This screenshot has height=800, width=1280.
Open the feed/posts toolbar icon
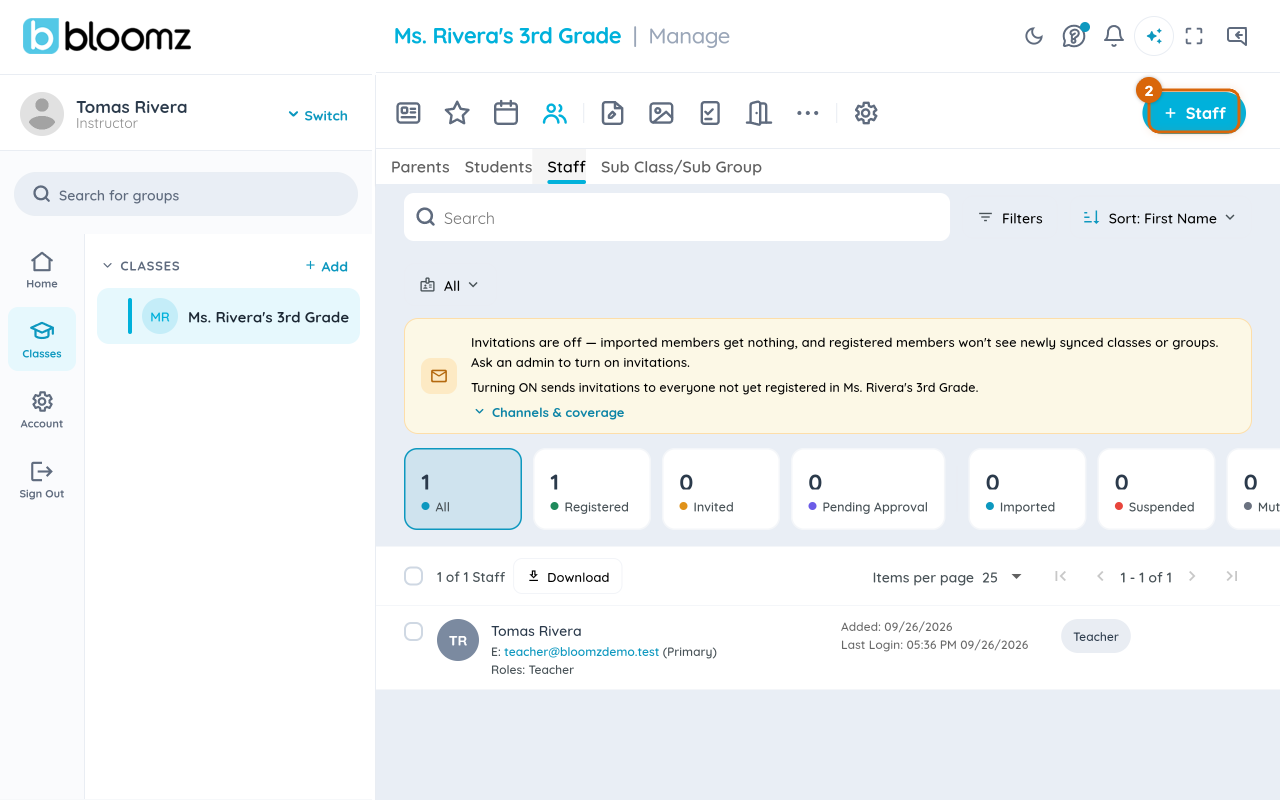point(408,113)
